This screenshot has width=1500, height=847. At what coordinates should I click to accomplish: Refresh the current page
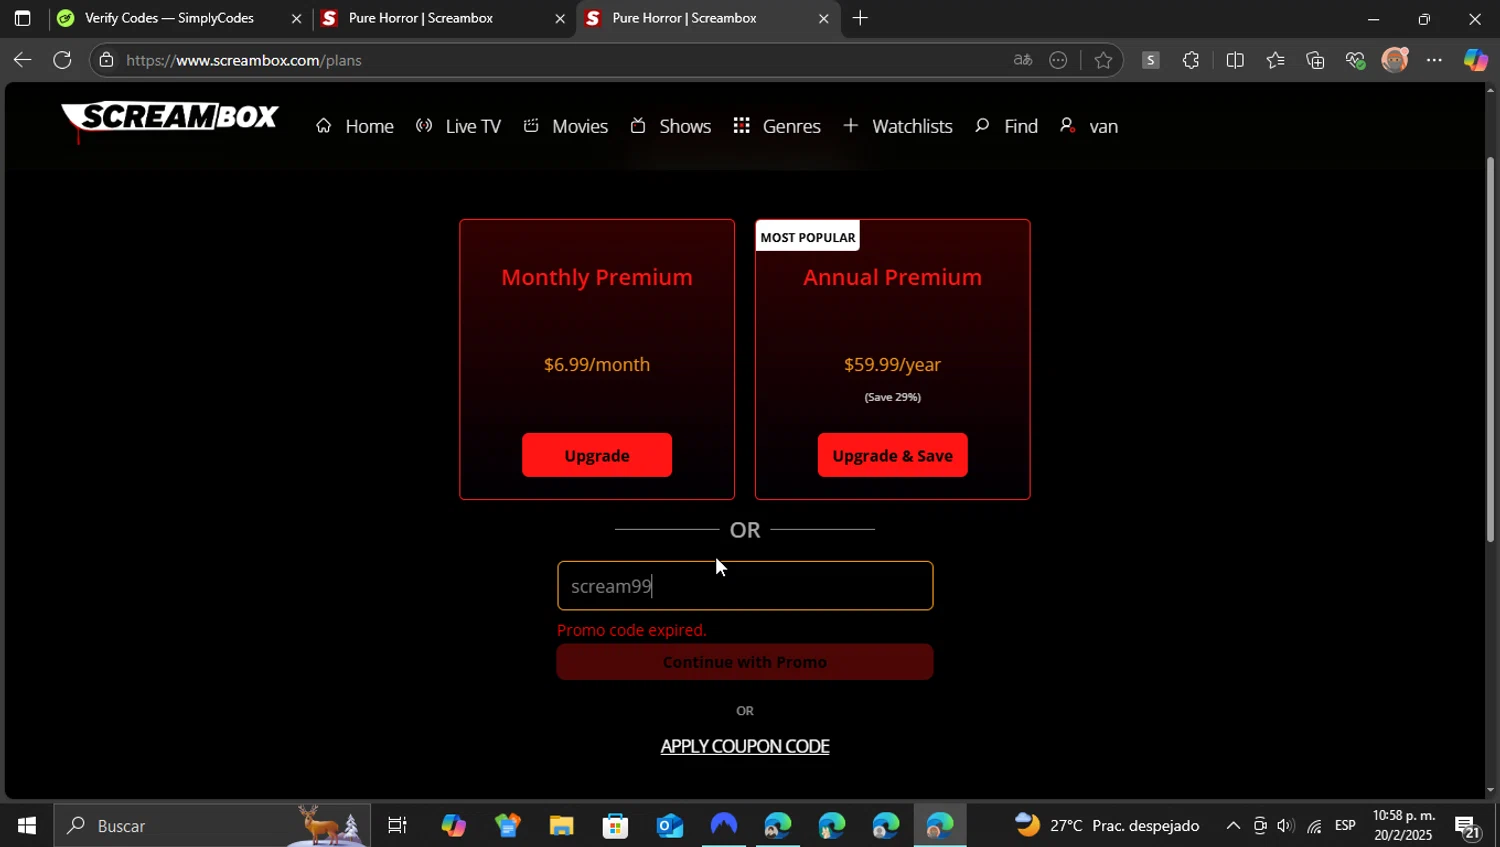click(62, 60)
